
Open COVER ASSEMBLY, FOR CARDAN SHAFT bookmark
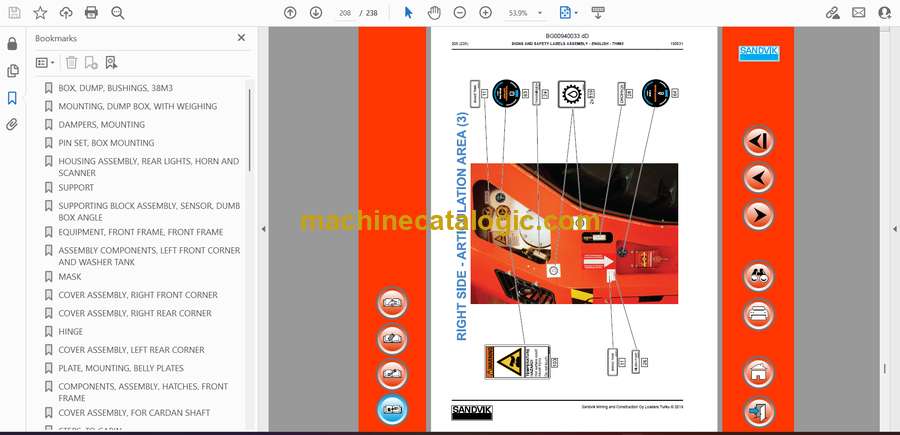click(134, 413)
